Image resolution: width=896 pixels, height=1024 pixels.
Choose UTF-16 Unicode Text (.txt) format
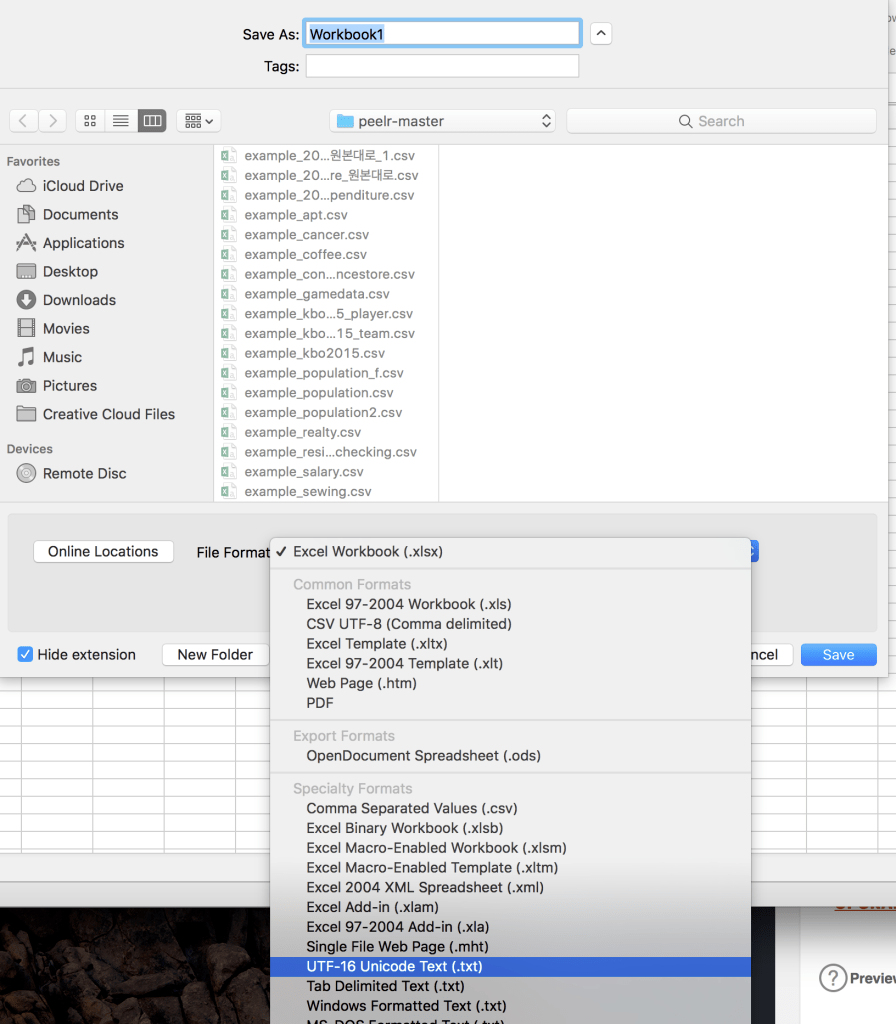pos(510,967)
